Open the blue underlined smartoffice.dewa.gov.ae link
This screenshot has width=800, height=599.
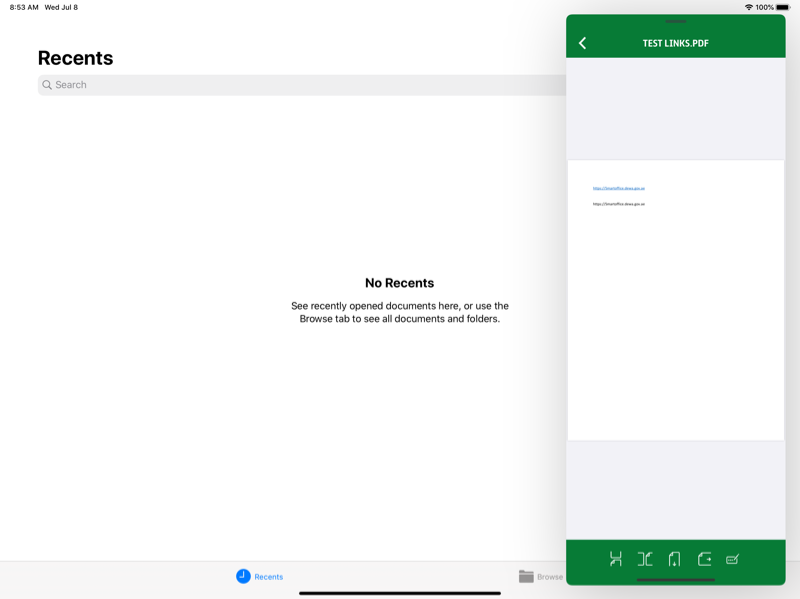click(x=618, y=188)
